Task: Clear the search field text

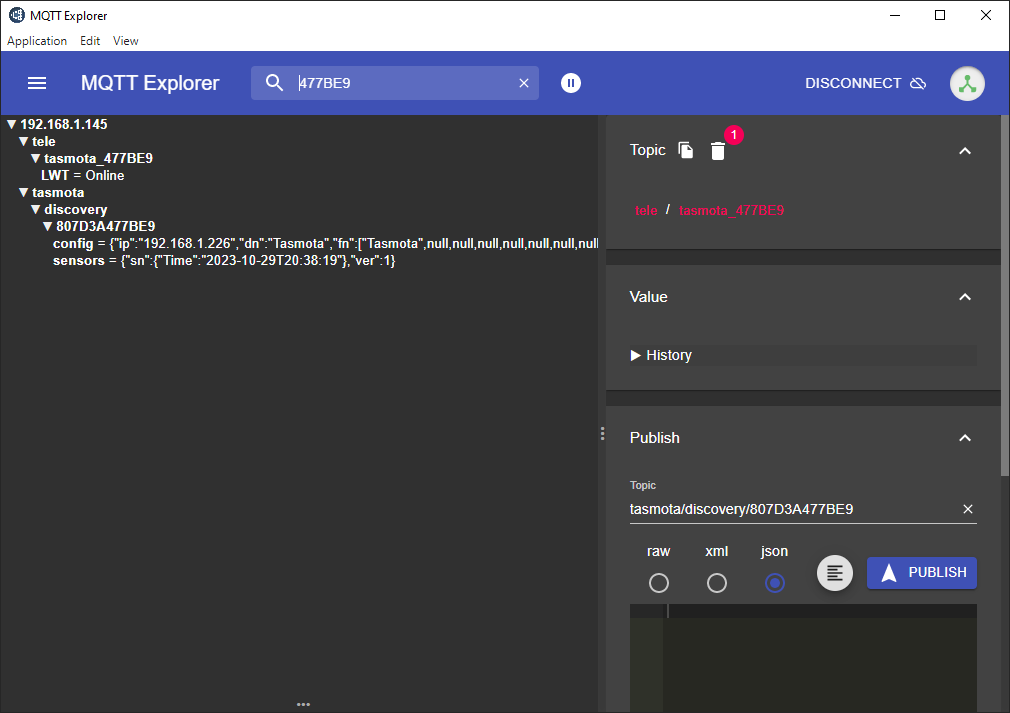Action: coord(524,83)
